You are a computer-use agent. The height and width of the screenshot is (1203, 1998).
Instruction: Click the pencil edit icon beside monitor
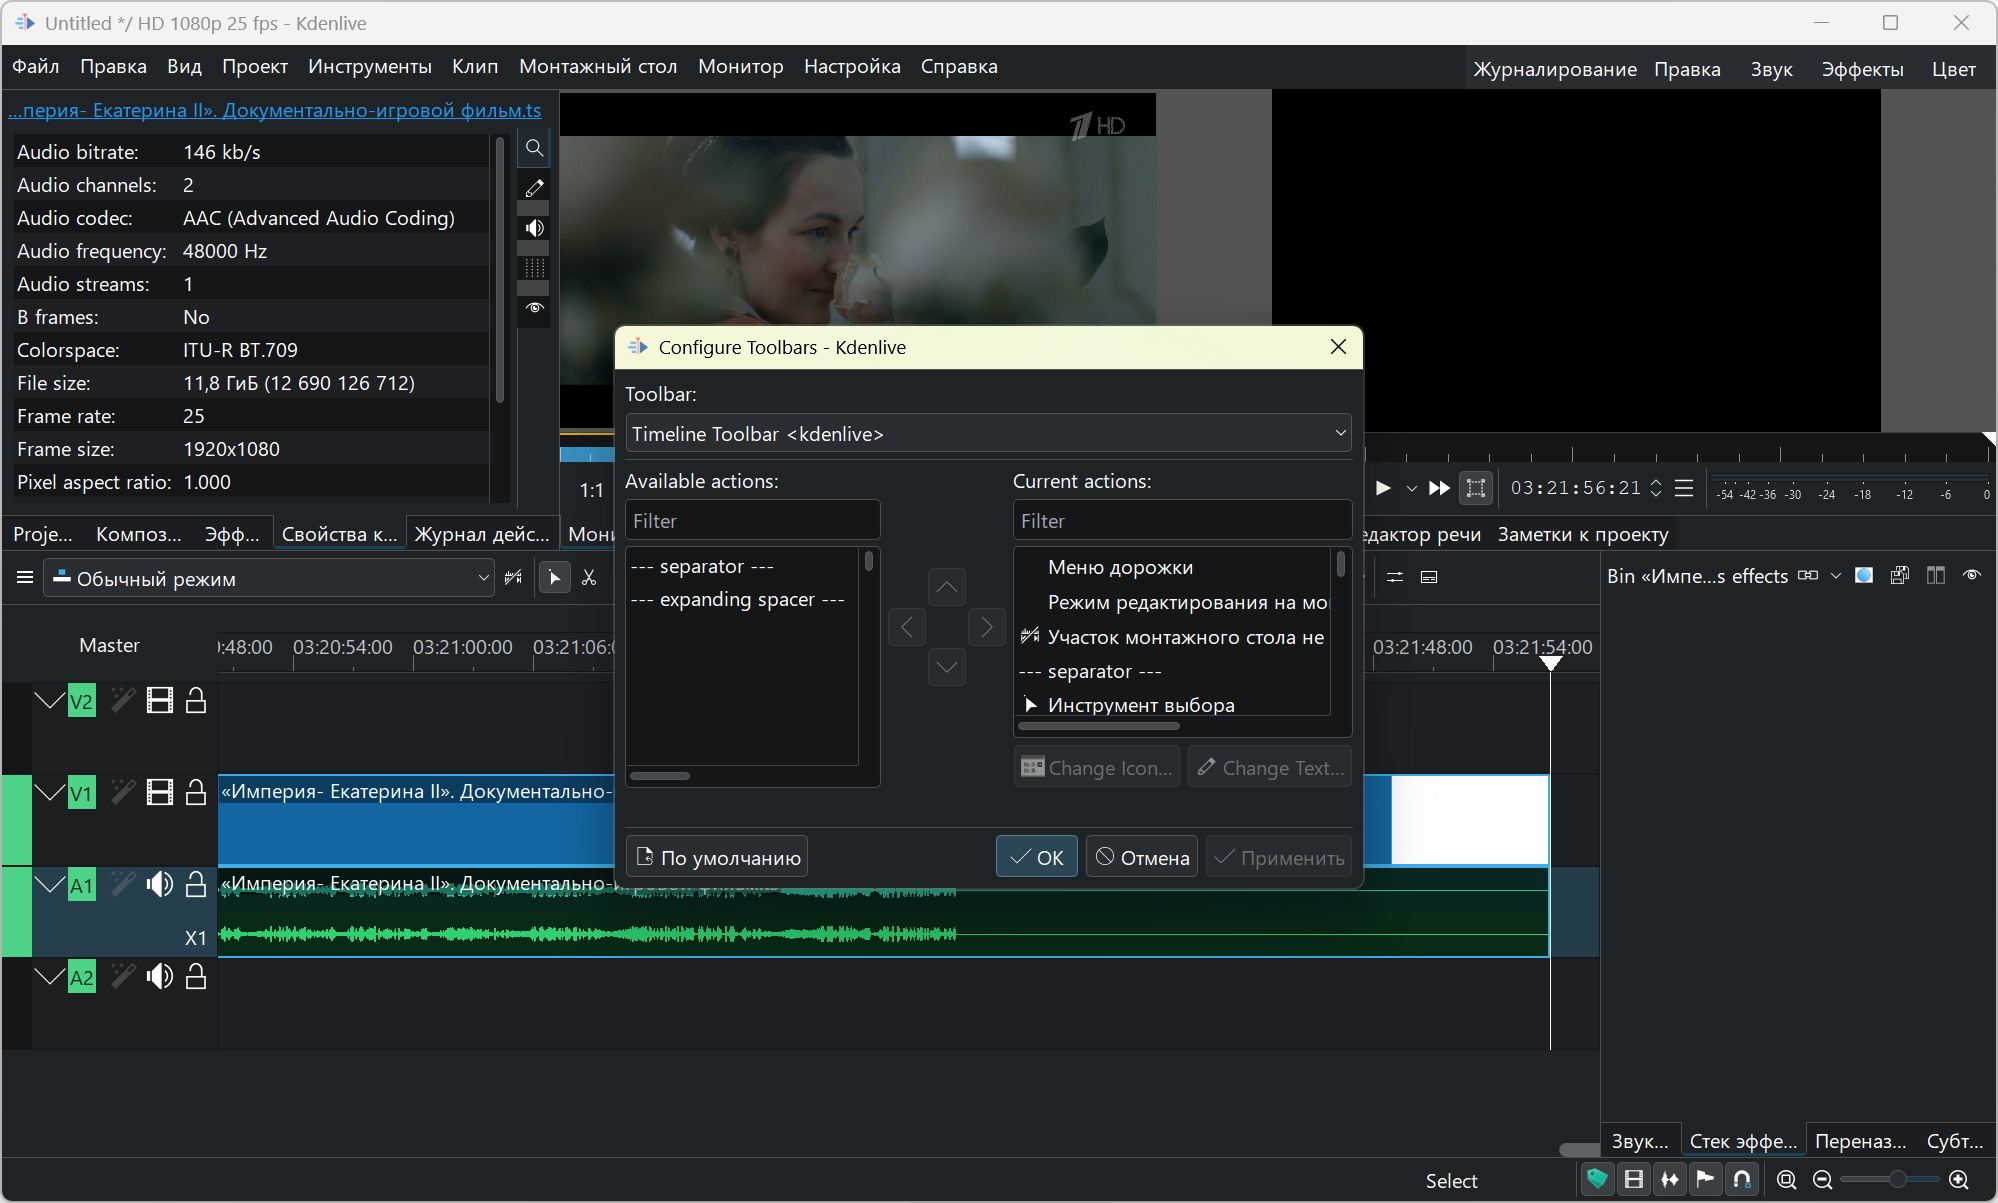(x=535, y=188)
